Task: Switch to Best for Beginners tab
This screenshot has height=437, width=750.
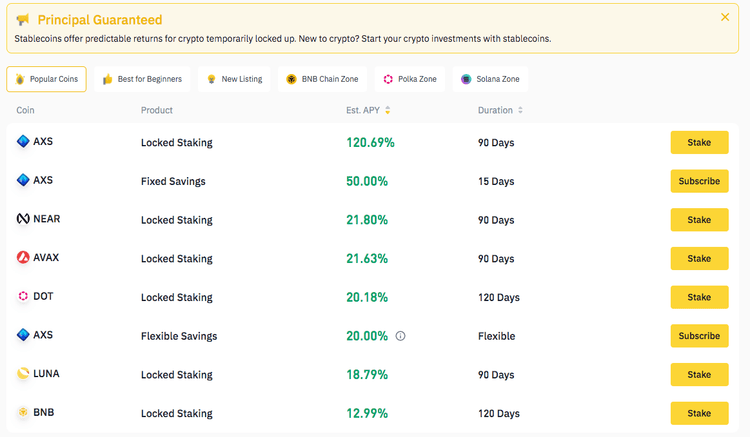Action: point(142,79)
